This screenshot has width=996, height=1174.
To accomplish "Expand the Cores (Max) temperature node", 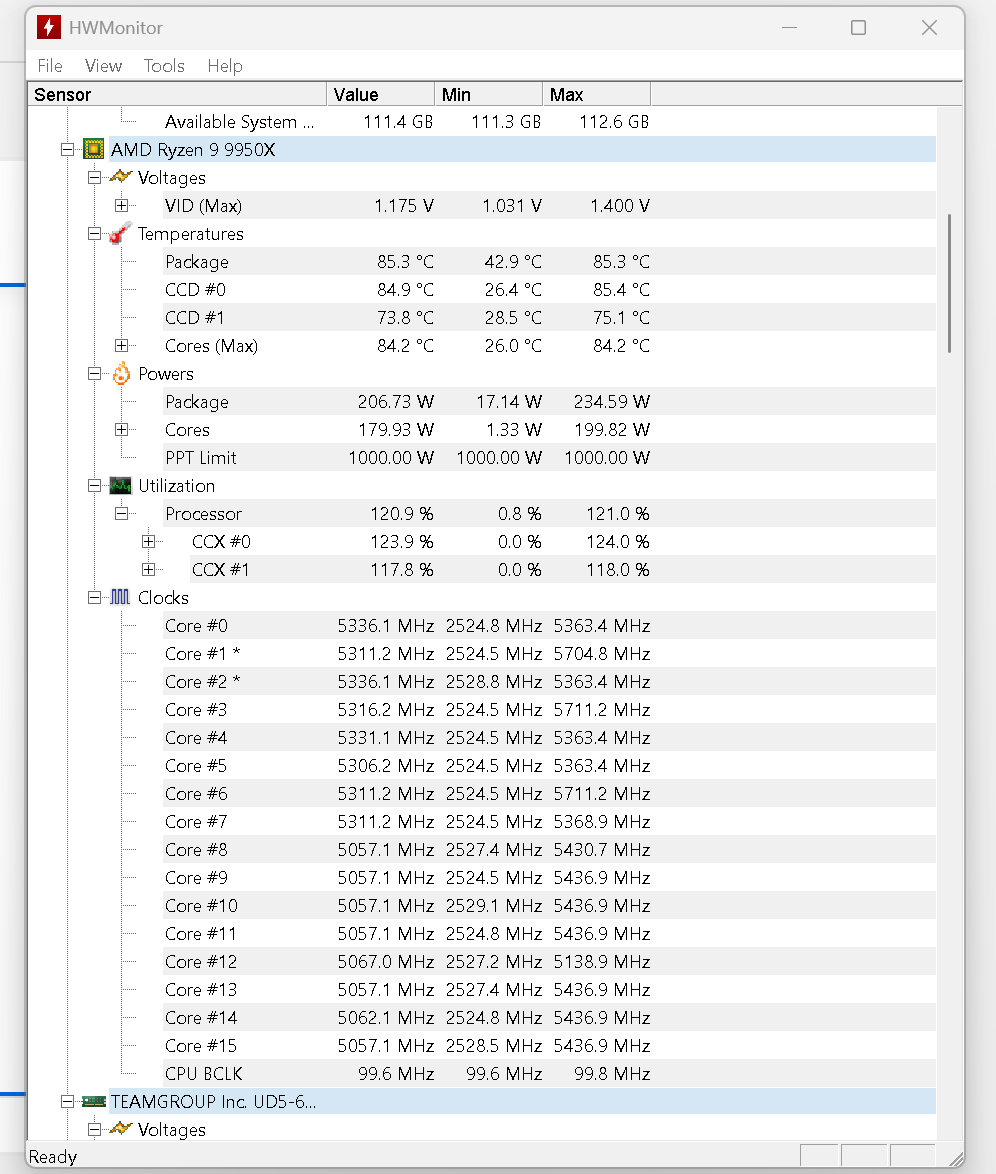I will click(121, 345).
